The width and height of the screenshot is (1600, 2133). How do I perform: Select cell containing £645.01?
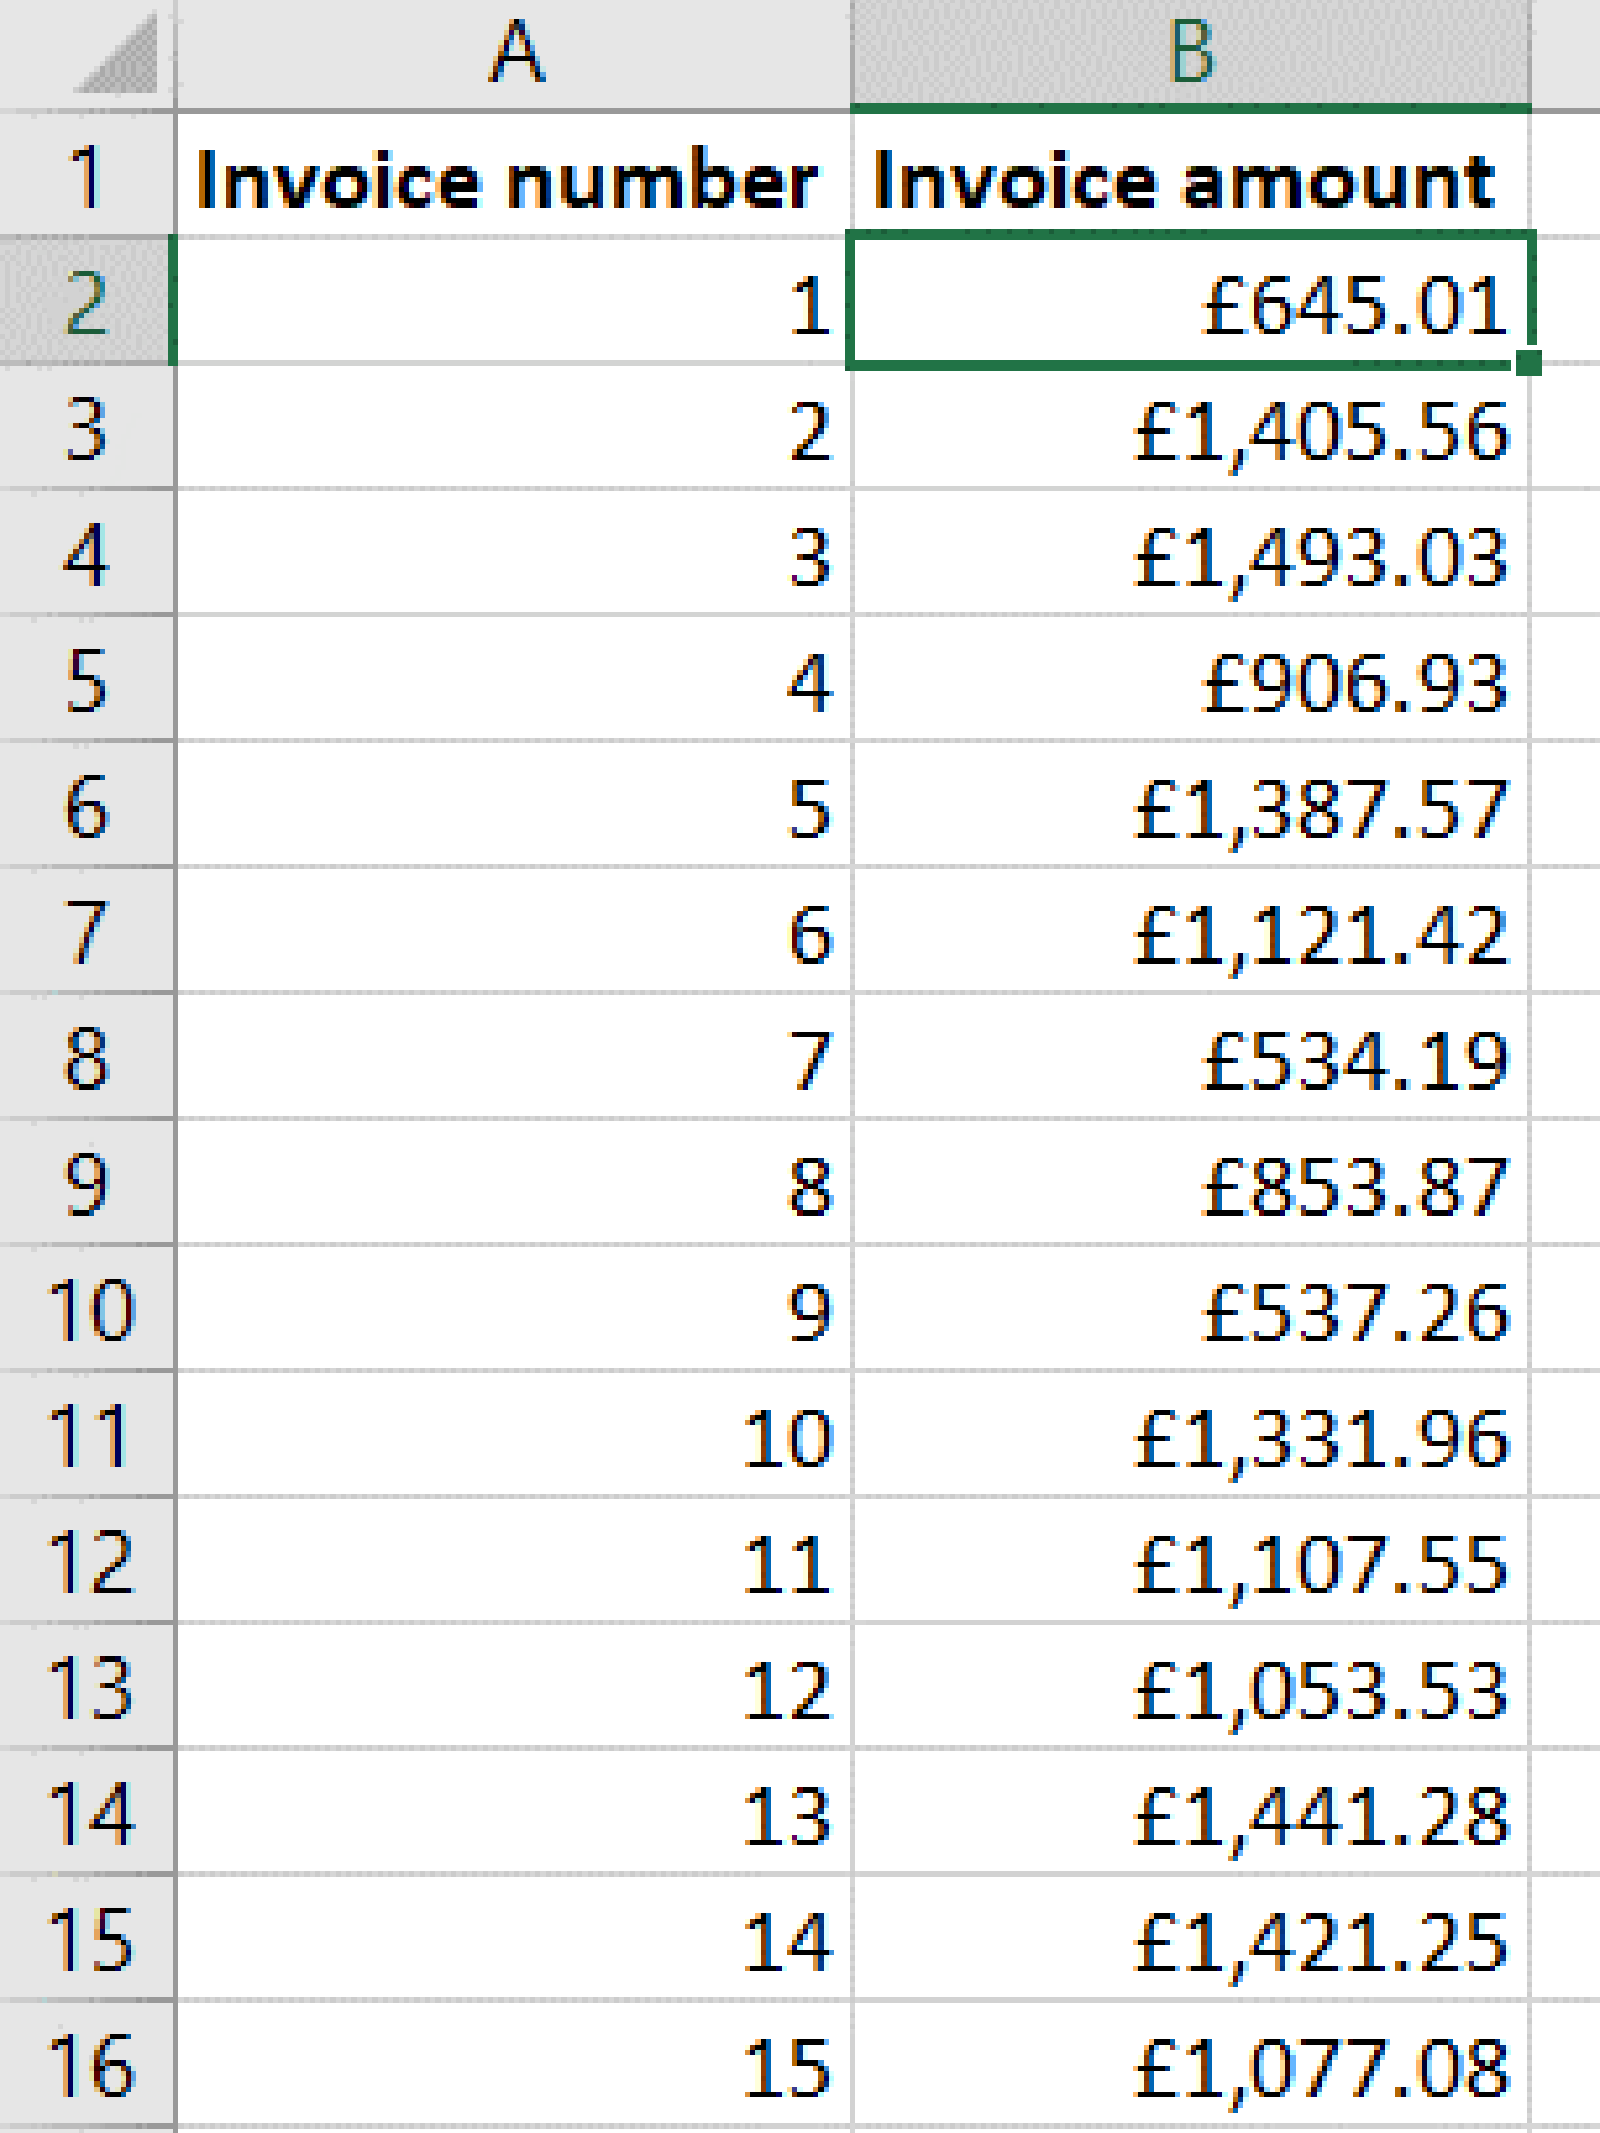[x=1190, y=303]
